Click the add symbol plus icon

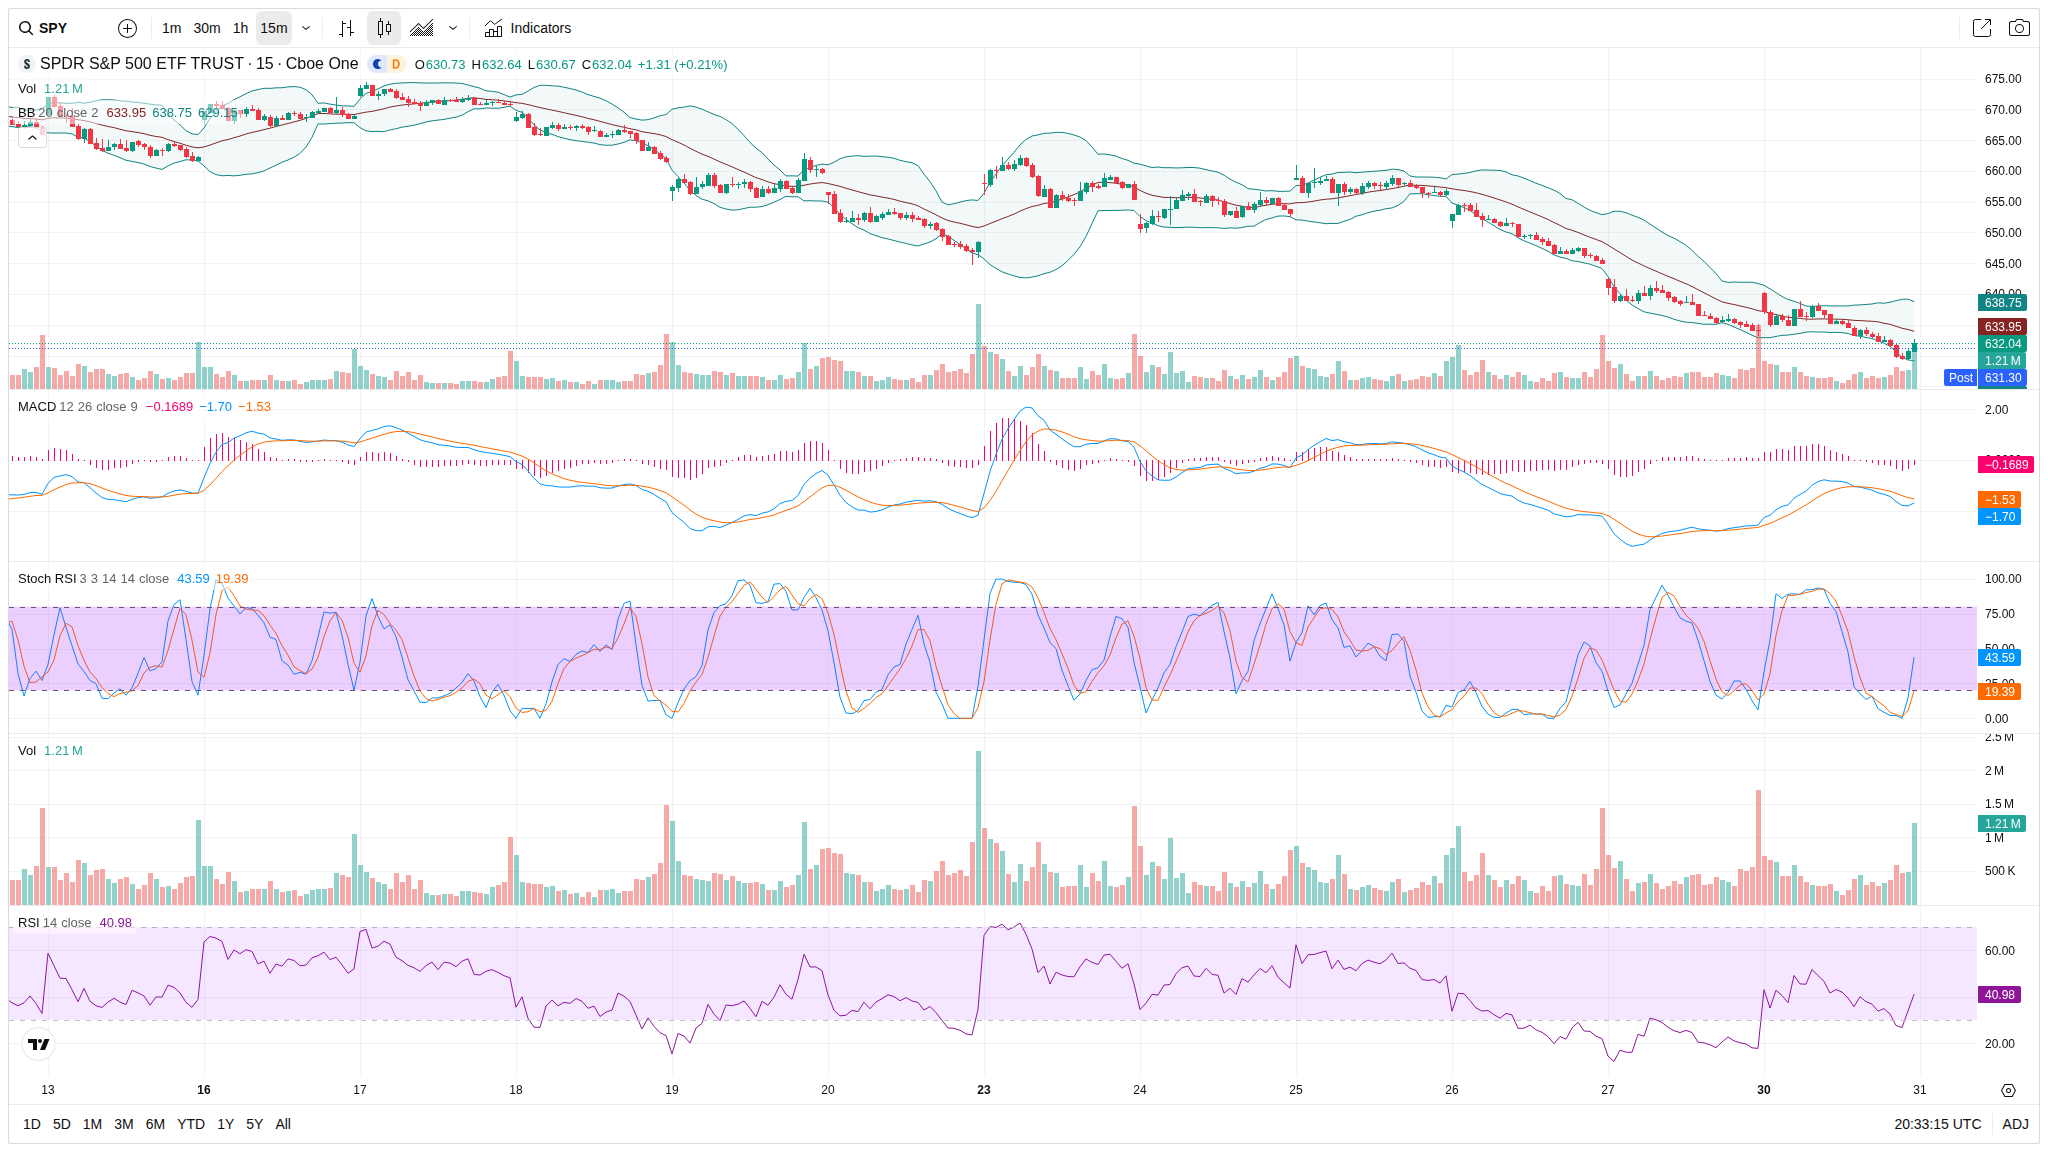pyautogui.click(x=127, y=28)
